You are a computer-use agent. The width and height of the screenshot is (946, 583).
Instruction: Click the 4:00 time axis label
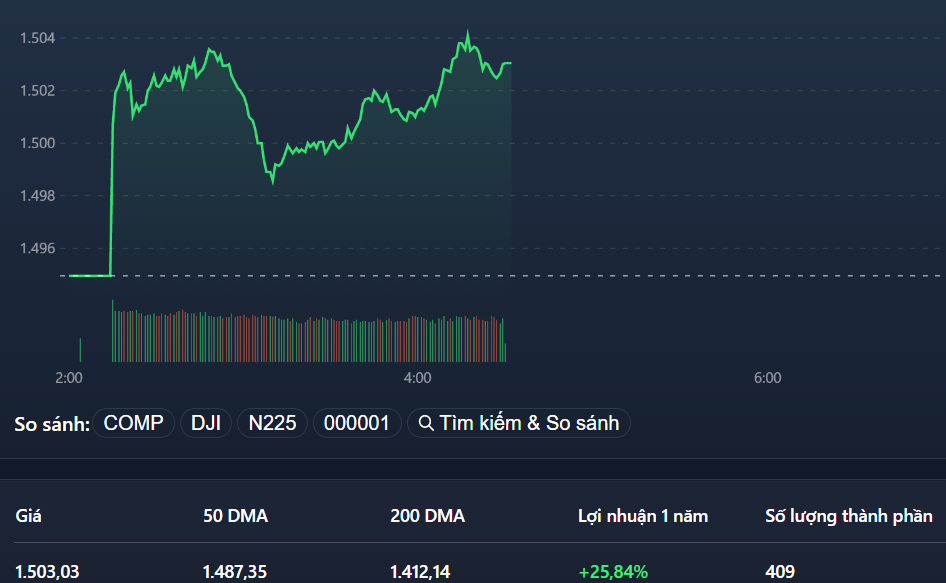418,378
